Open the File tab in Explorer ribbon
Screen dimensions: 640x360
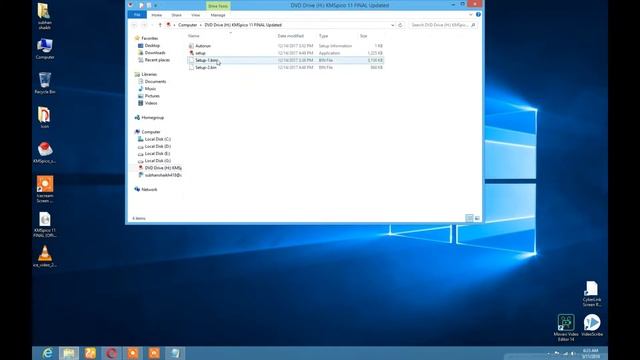(x=137, y=15)
